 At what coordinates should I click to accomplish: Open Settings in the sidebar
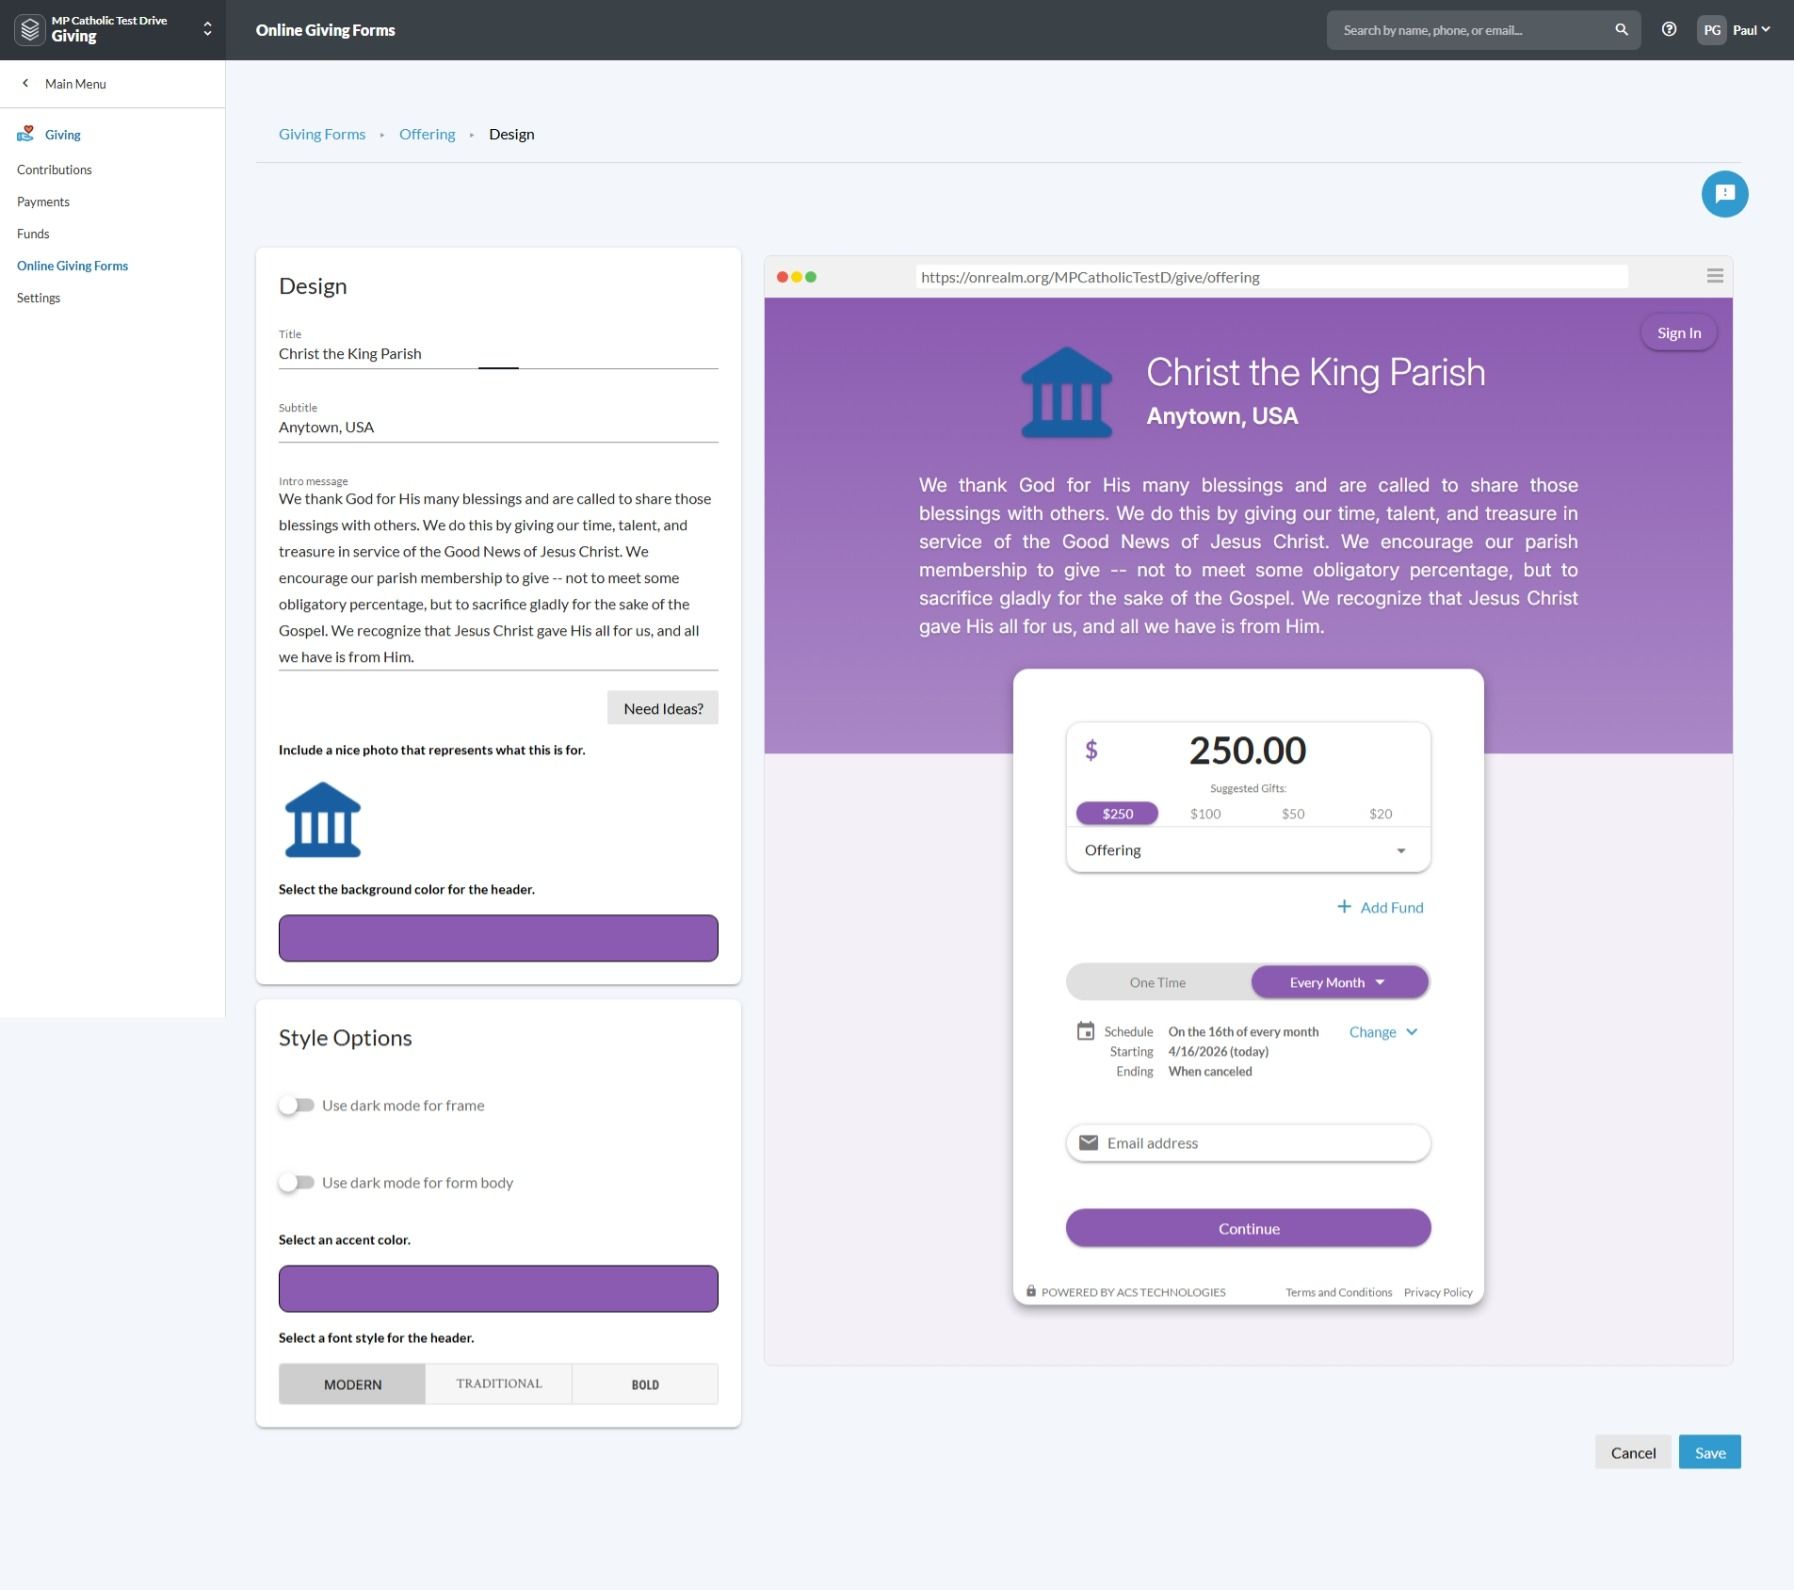[x=38, y=298]
